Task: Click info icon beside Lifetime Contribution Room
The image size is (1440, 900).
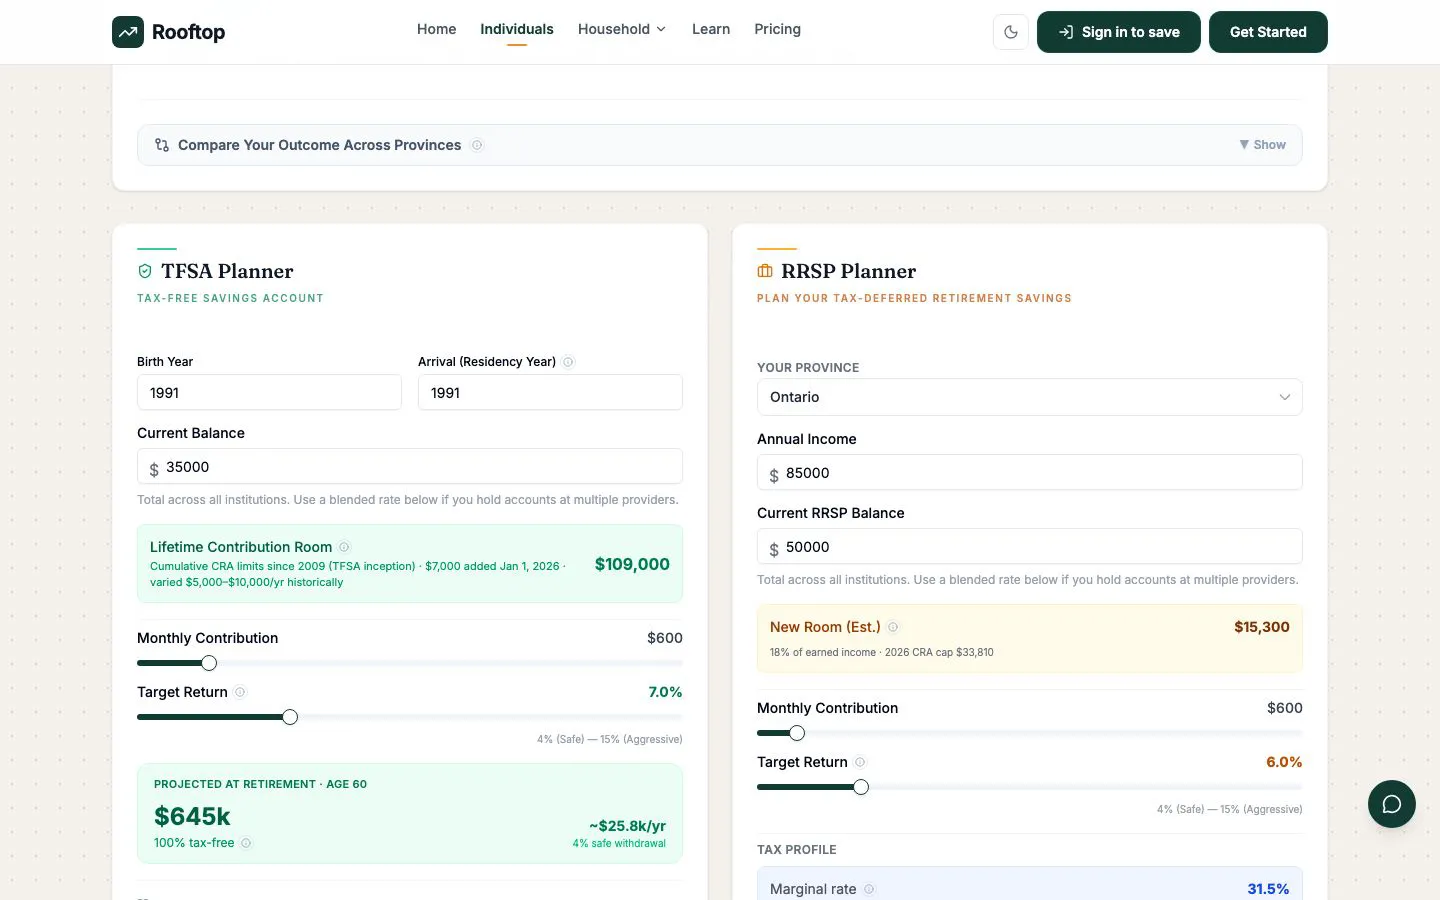Action: [344, 547]
